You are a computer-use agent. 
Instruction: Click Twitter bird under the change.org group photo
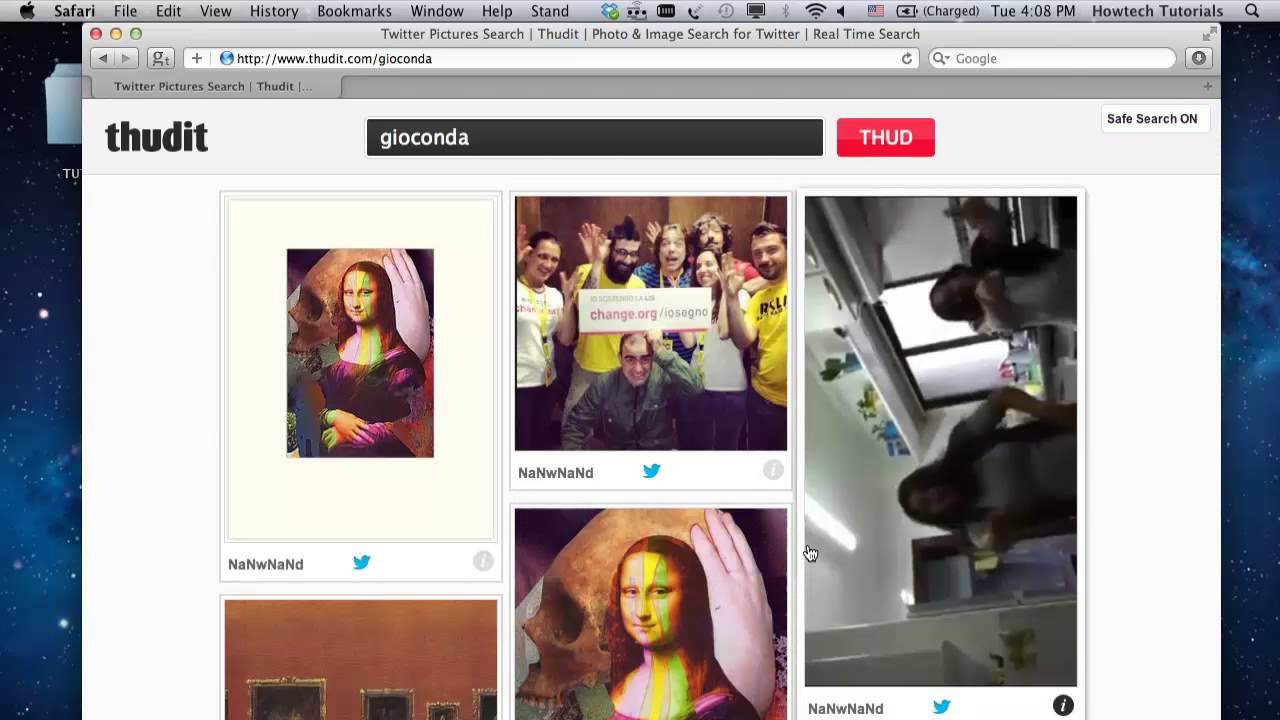point(652,470)
